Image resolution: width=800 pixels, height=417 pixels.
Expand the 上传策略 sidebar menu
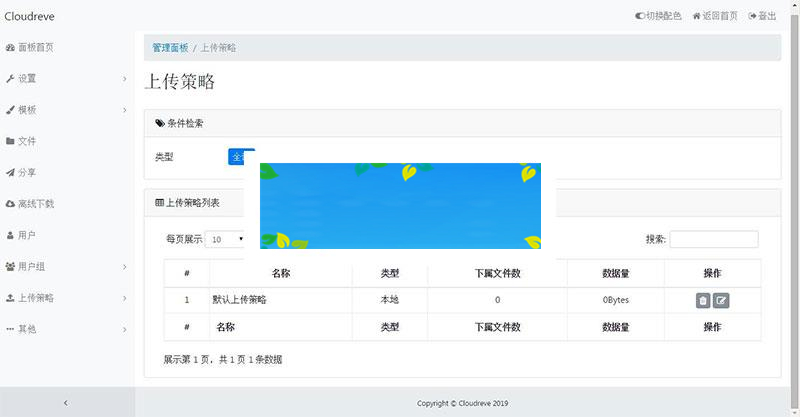66,298
